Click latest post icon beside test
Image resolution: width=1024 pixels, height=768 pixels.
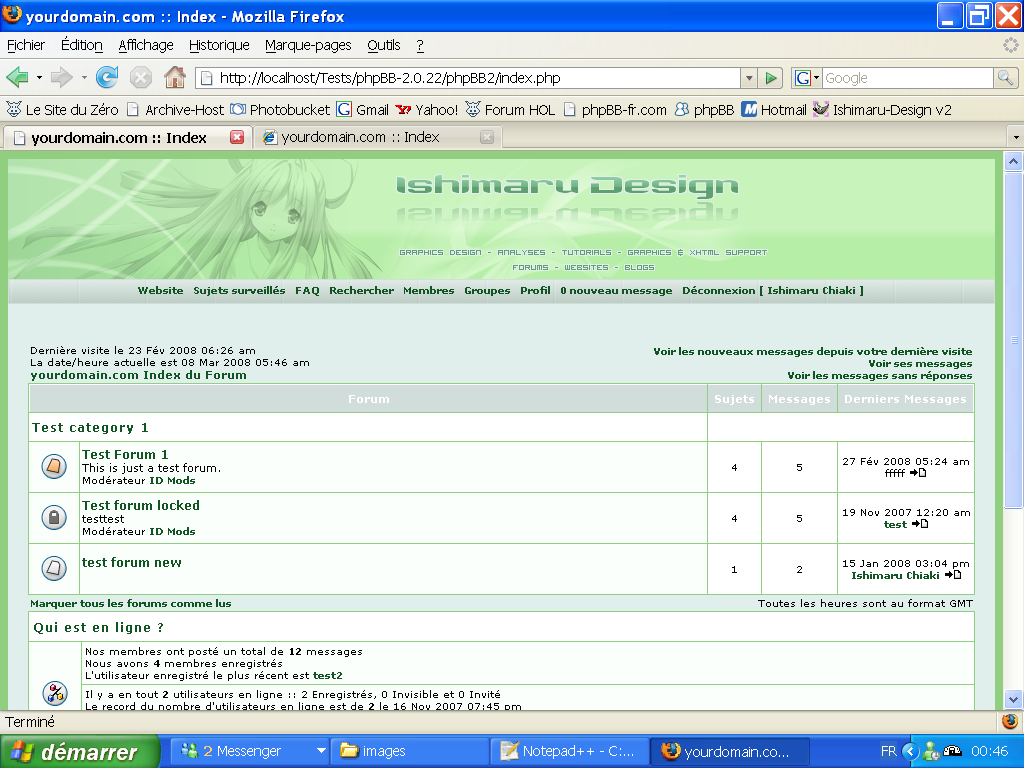pyautogui.click(x=920, y=524)
